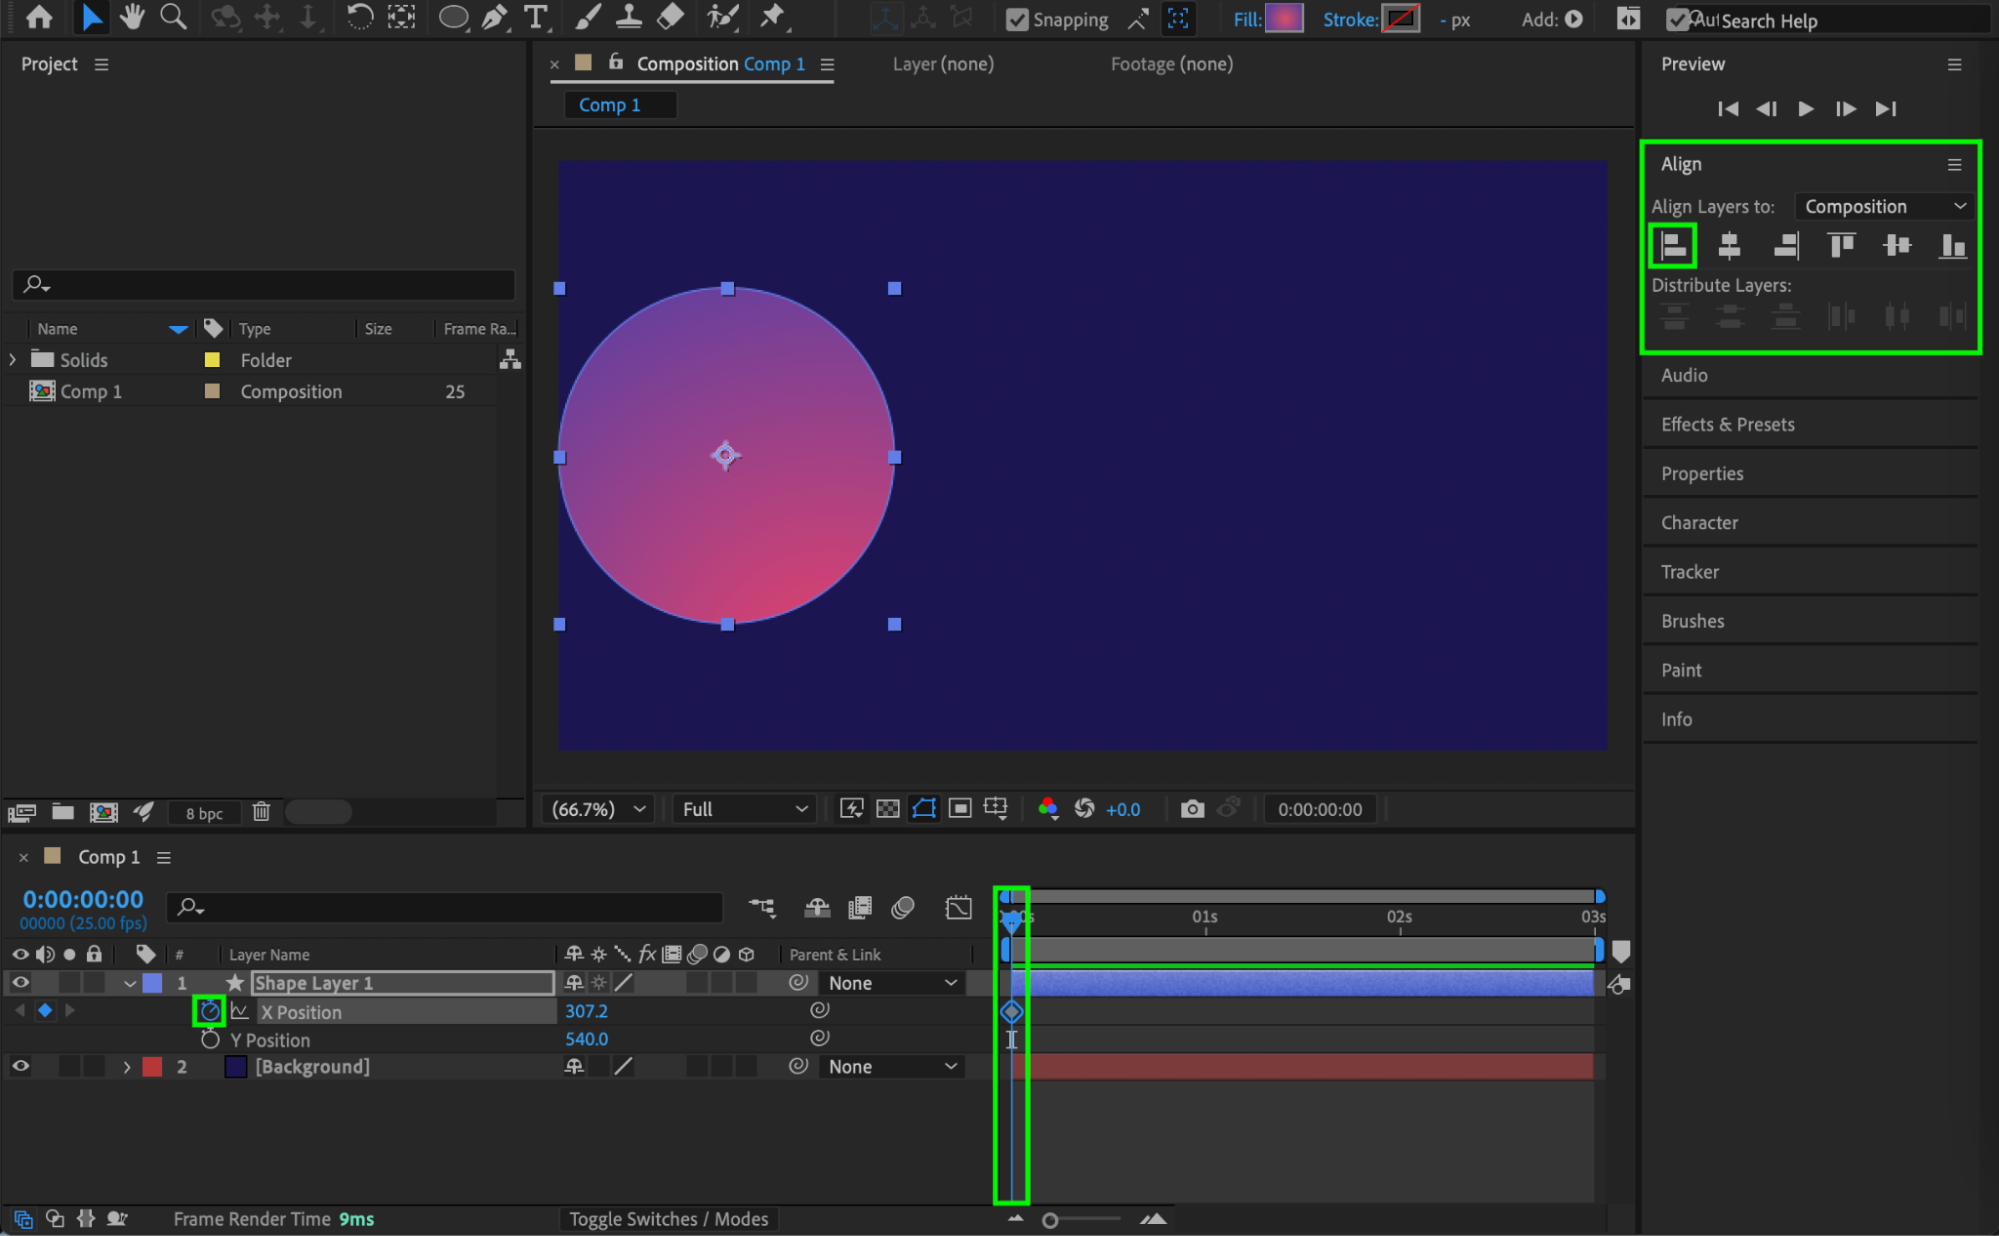Click the Ellipse shape tool
1999x1236 pixels.
pyautogui.click(x=453, y=17)
